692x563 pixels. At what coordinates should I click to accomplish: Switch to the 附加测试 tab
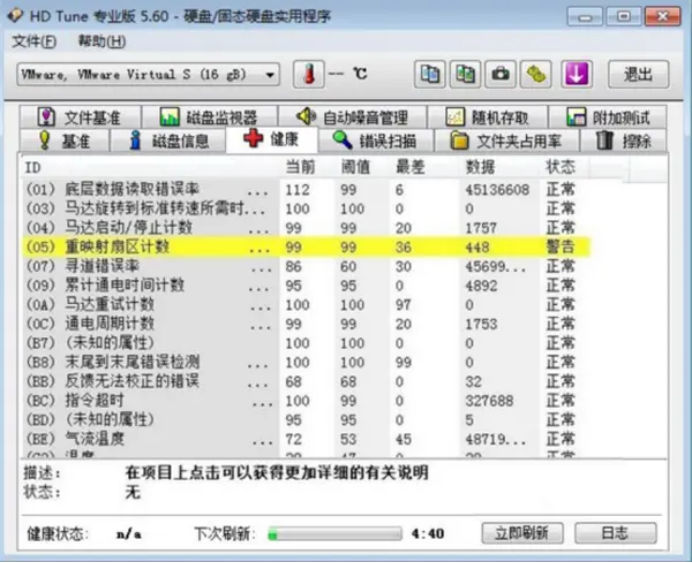click(x=608, y=117)
